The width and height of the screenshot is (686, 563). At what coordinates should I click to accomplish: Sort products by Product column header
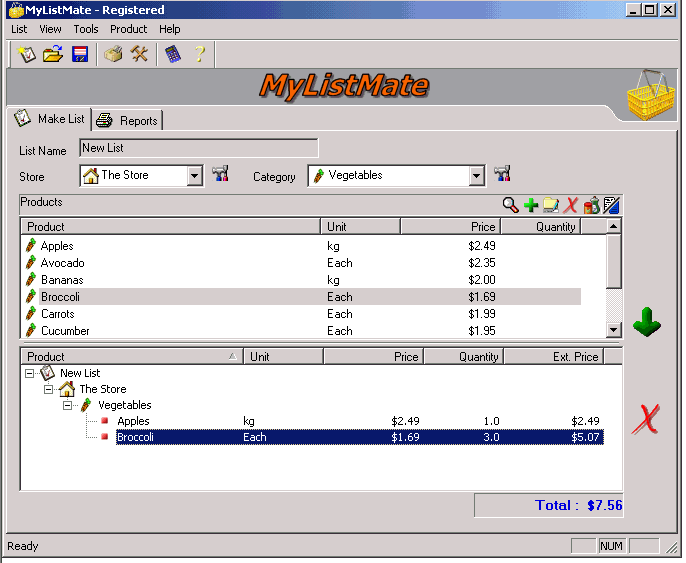click(171, 227)
